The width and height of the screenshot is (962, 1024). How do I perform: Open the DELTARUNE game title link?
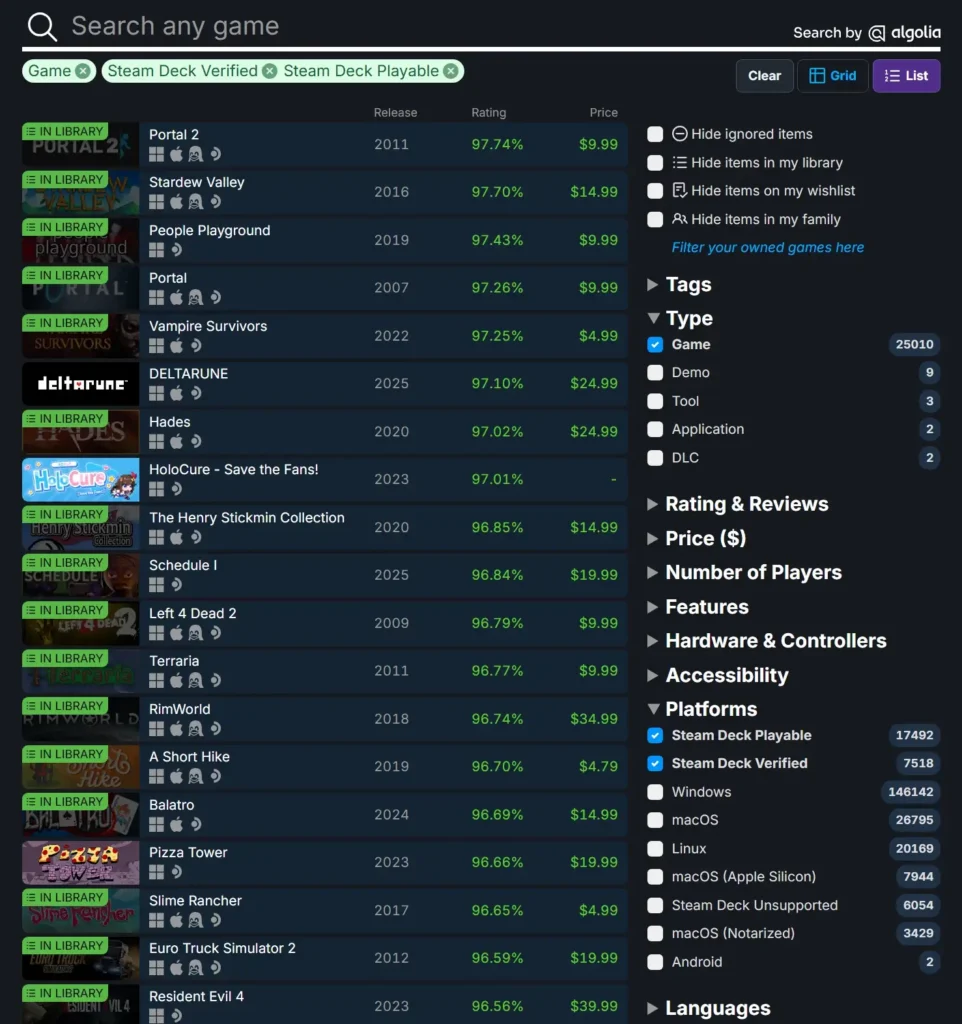coord(188,374)
